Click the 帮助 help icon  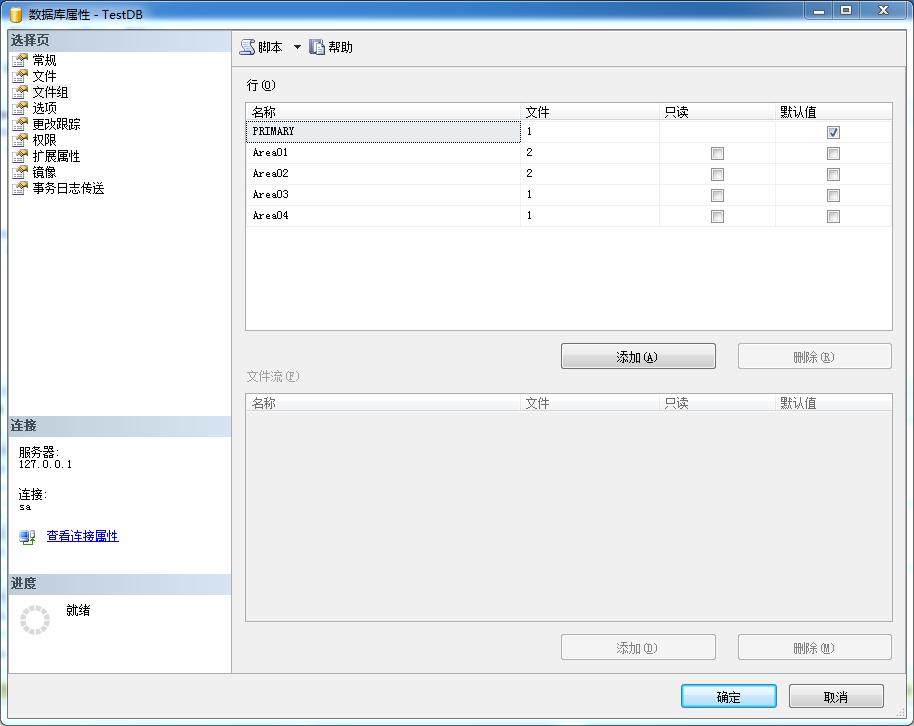[317, 47]
